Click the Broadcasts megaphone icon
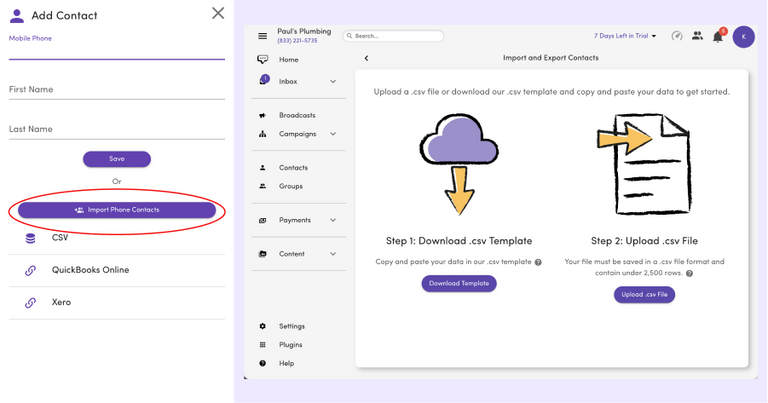 click(263, 116)
